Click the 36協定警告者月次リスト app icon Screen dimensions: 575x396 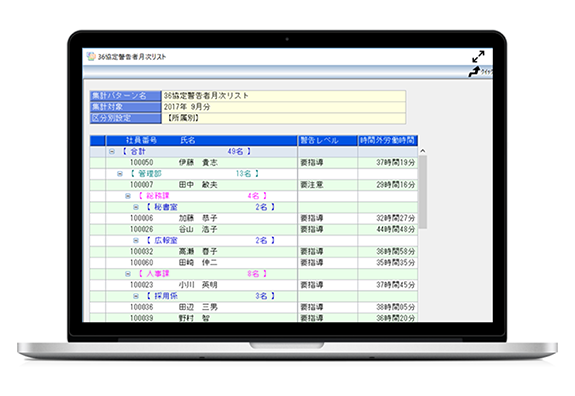tap(91, 56)
